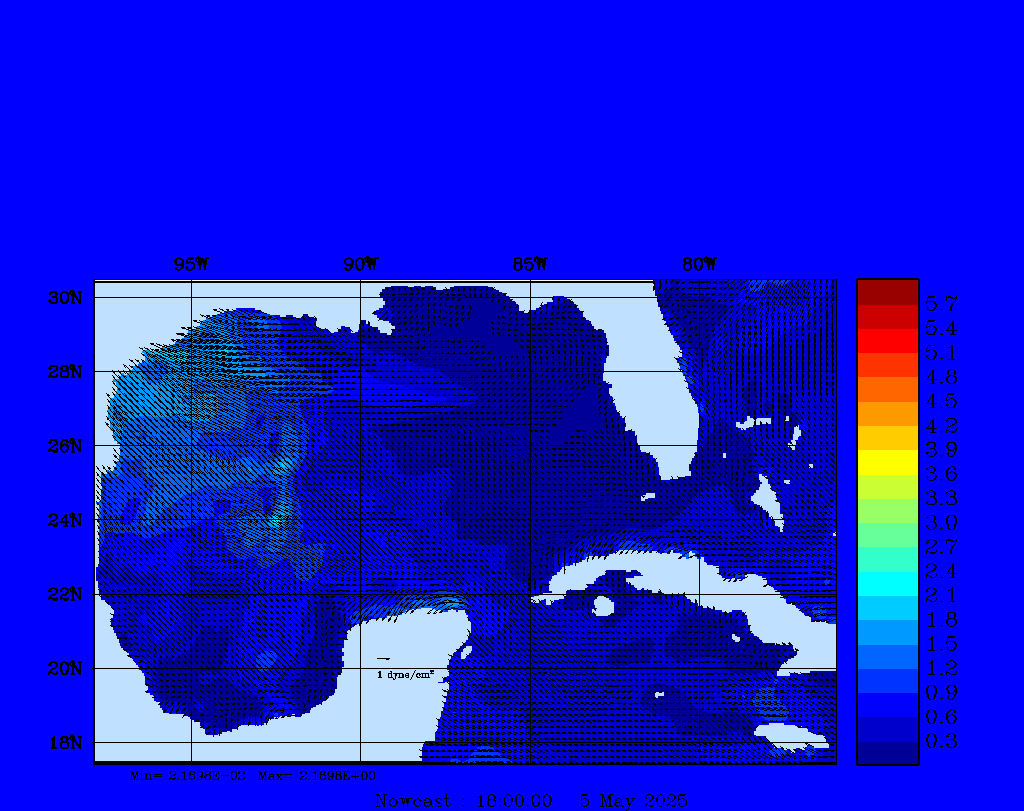The image size is (1024, 811).
Task: Select the 3.6 value on the color scale
Action: 941,473
